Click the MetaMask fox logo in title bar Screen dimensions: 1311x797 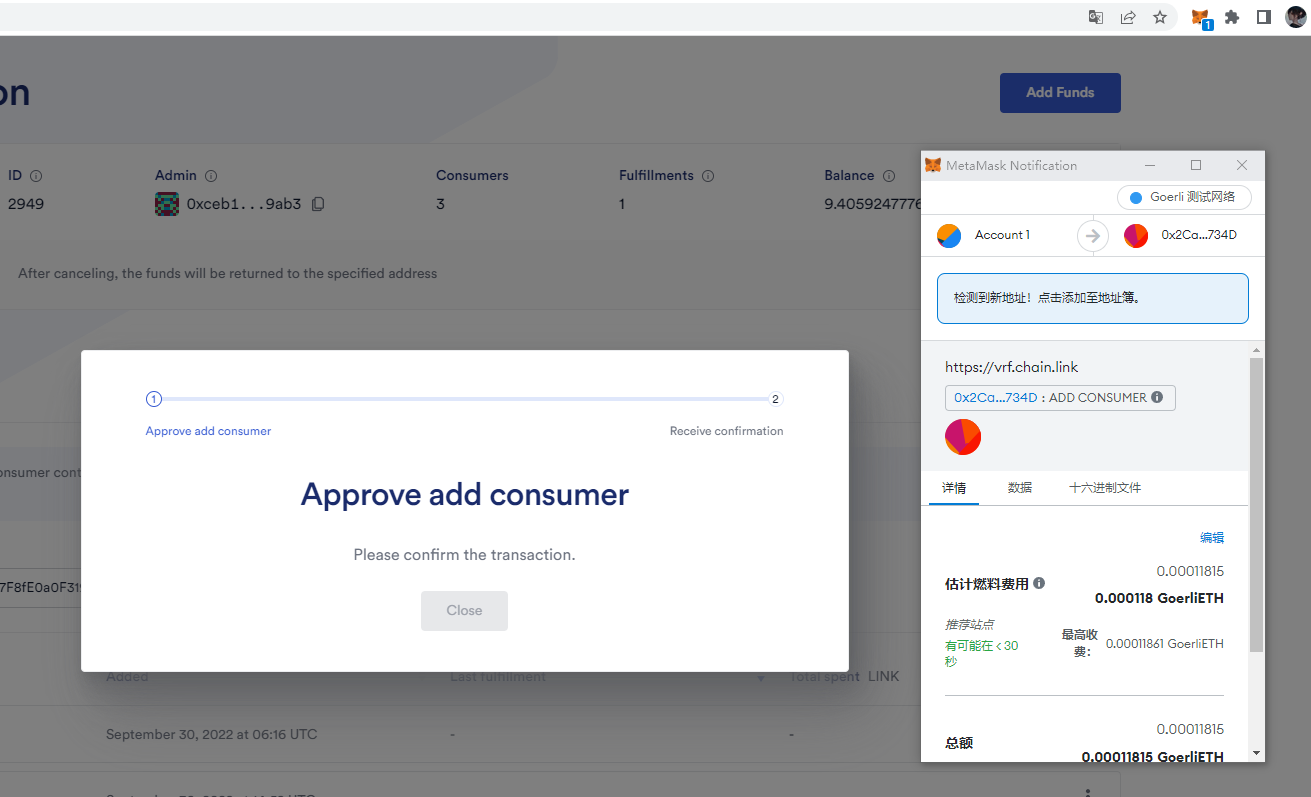coord(933,165)
